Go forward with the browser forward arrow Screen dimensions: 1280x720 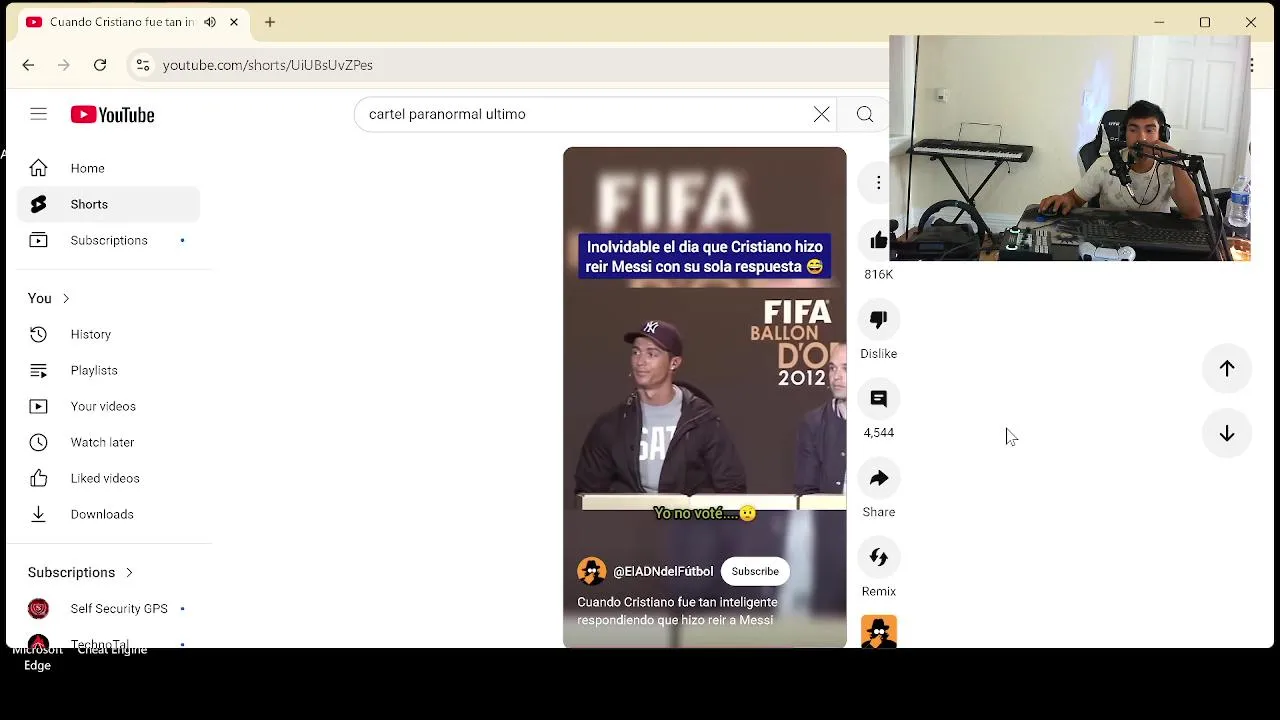(64, 65)
